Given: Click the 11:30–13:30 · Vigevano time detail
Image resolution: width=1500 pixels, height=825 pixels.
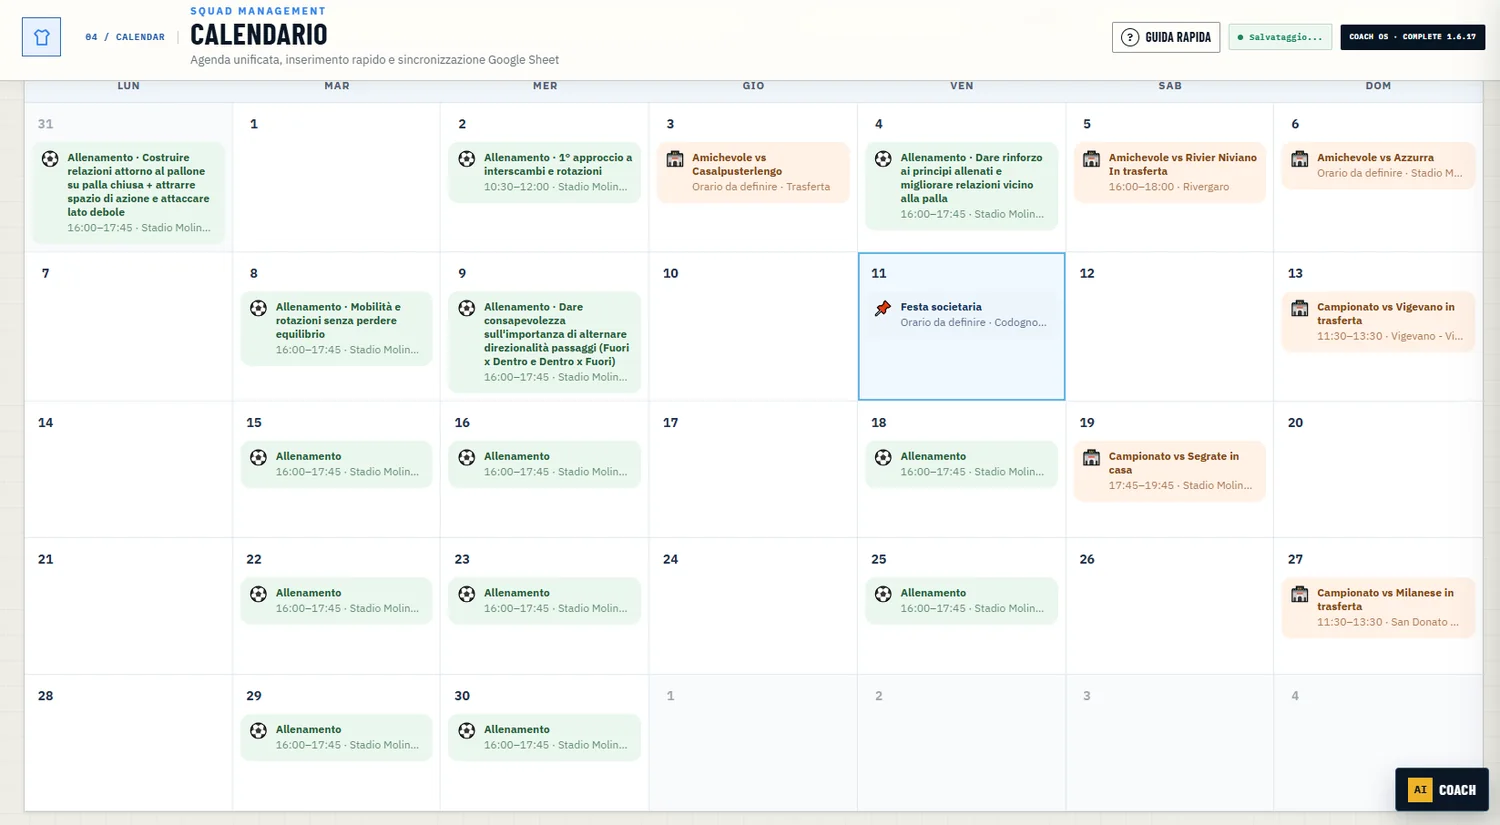Looking at the screenshot, I should [x=1389, y=336].
